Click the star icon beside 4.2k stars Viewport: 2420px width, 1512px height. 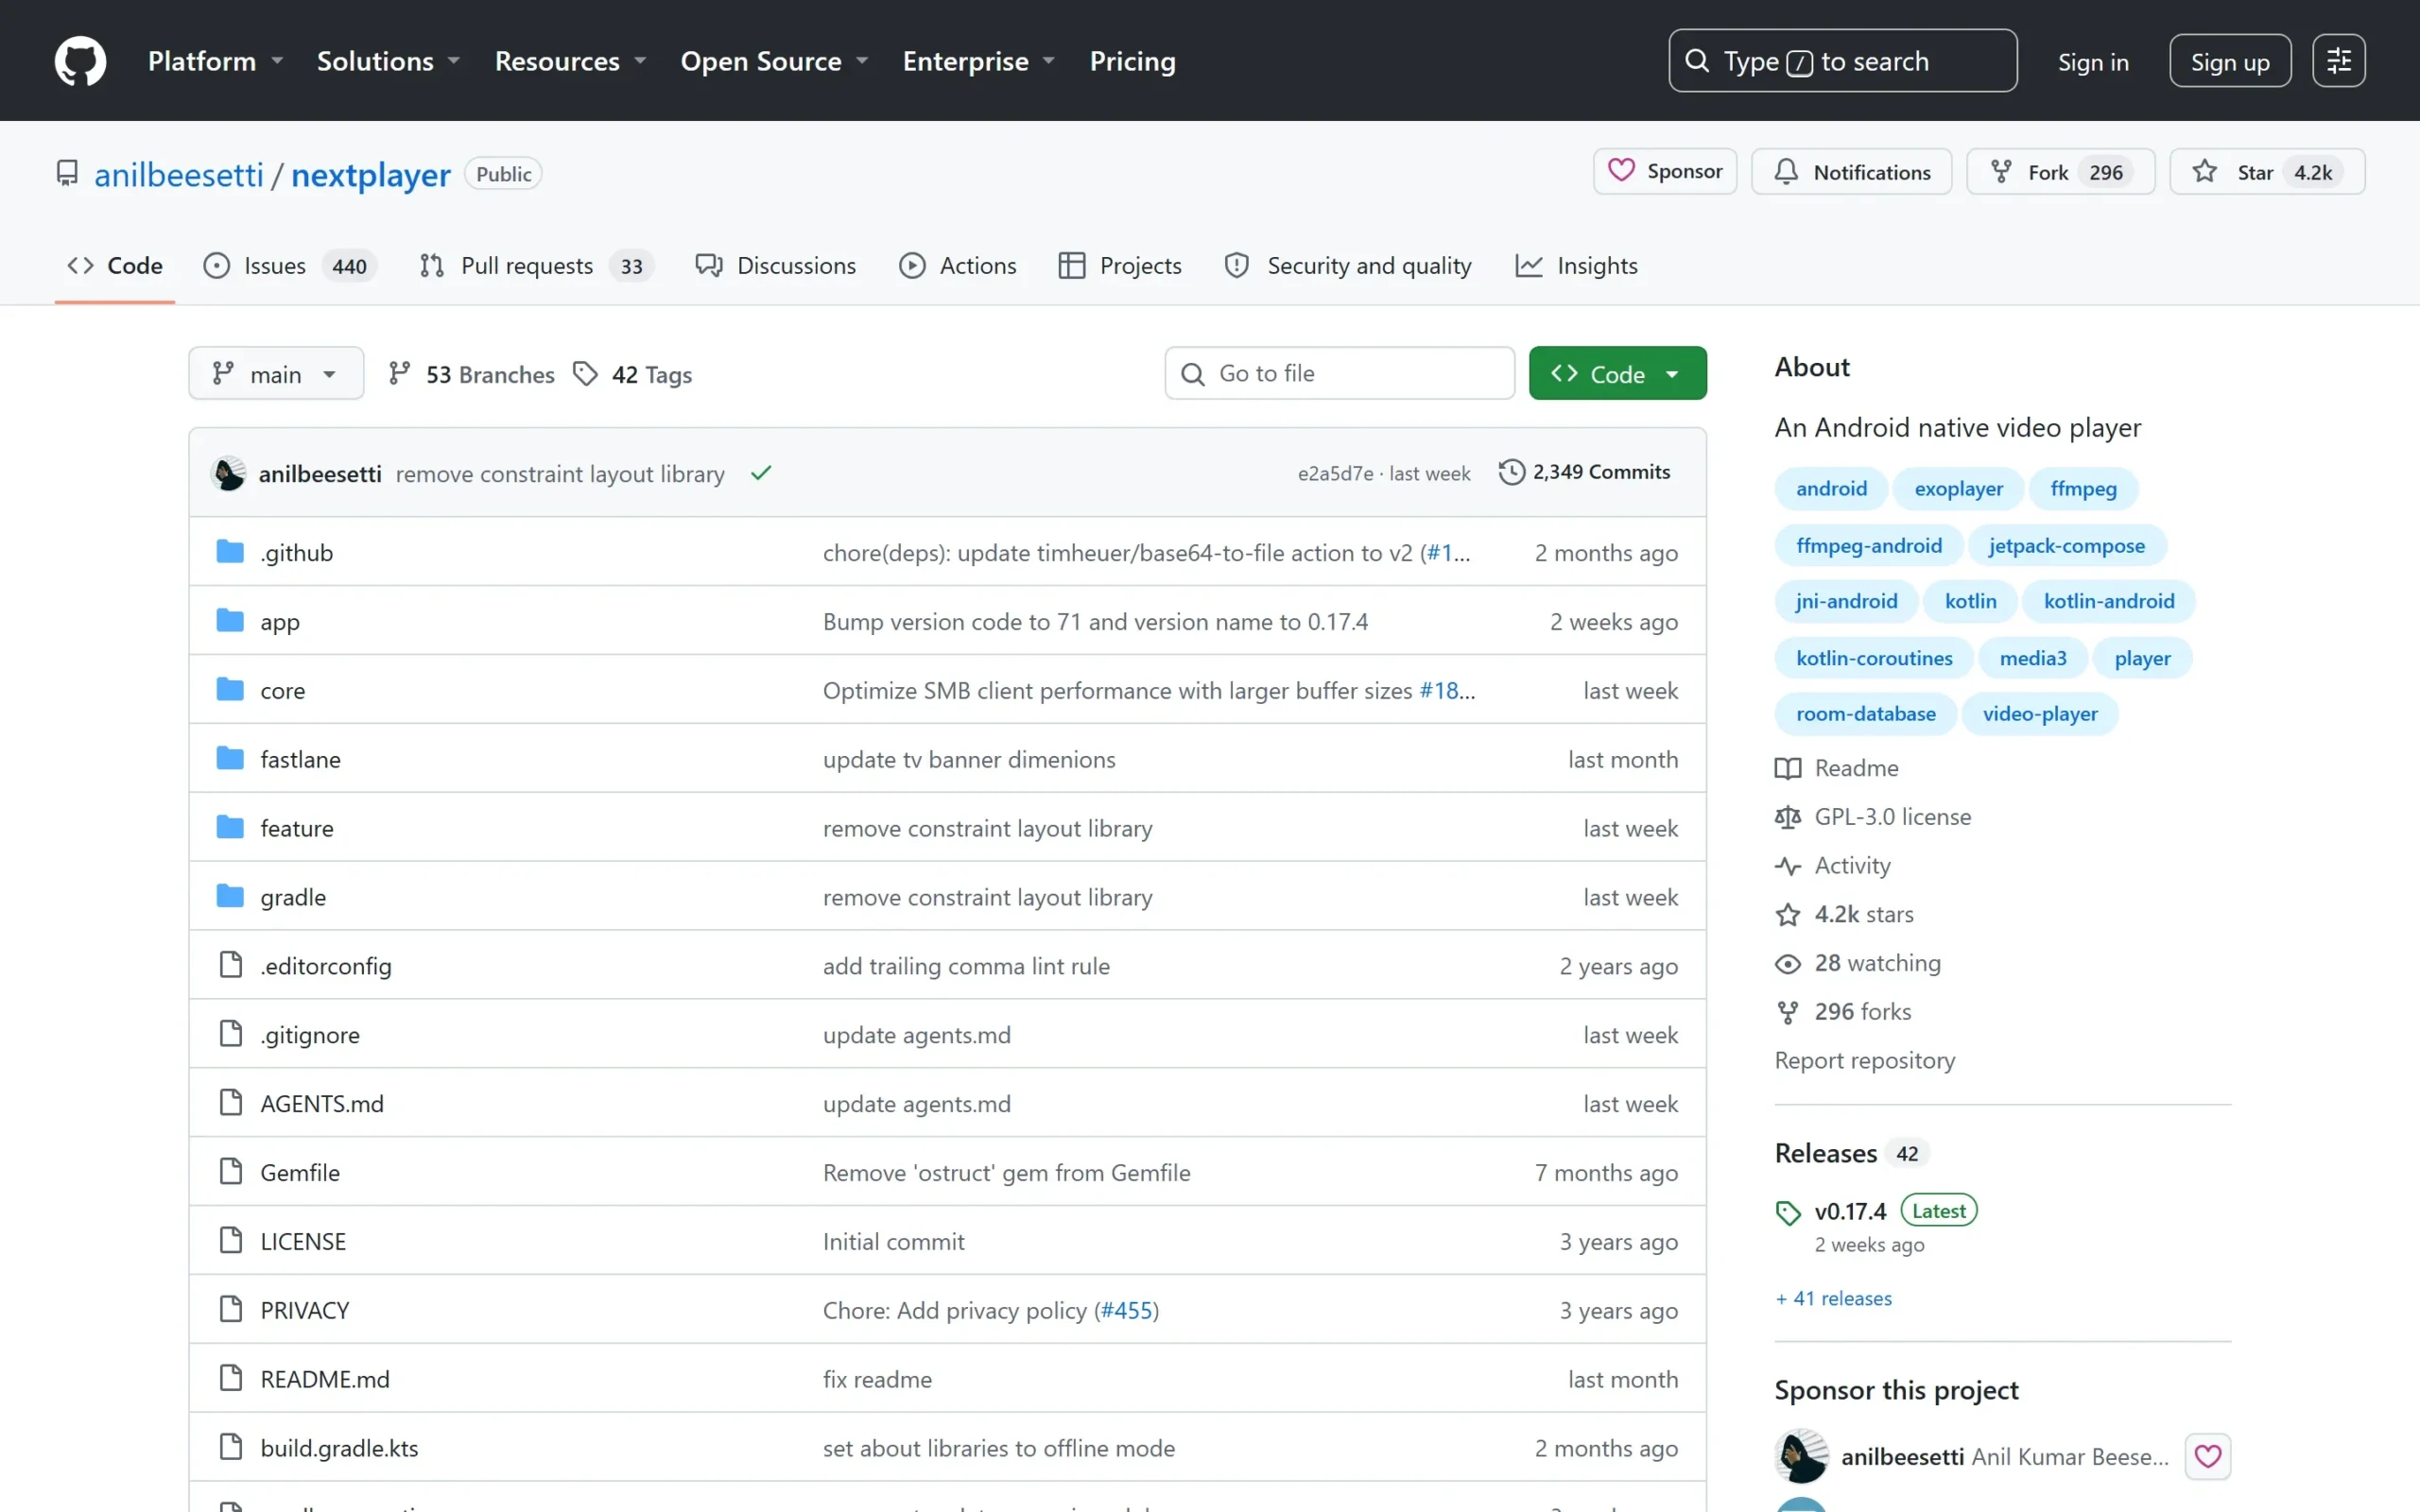tap(1788, 914)
